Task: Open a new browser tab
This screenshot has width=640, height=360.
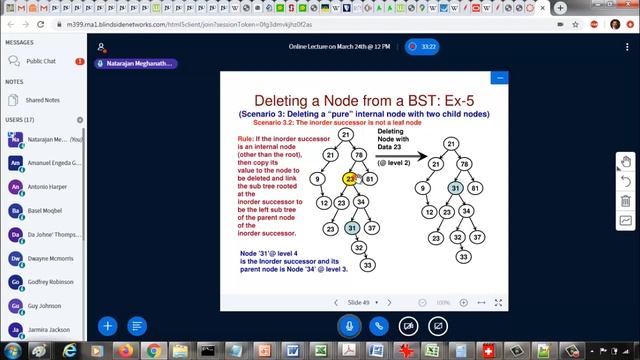Action: 560,8
